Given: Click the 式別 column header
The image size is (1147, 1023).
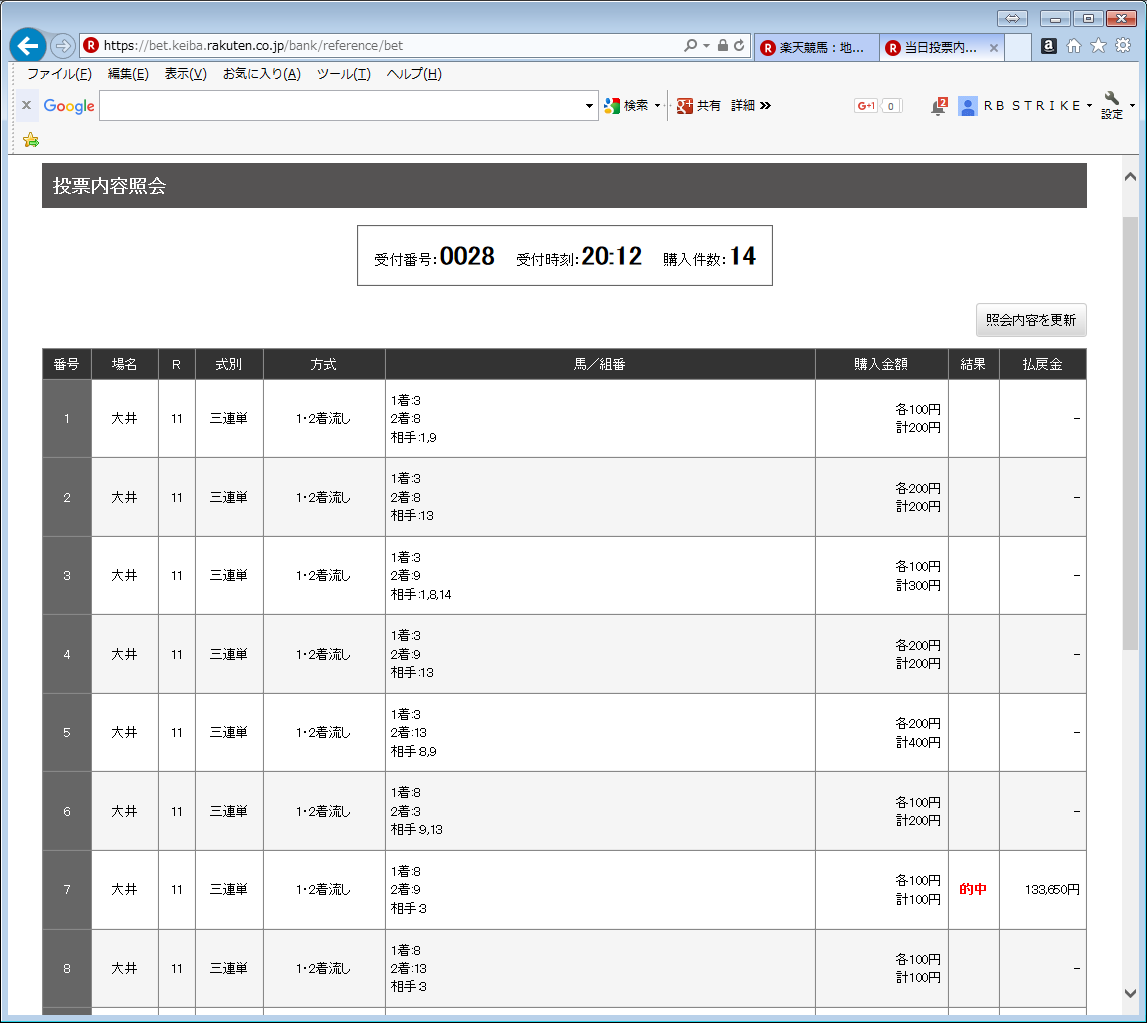Looking at the screenshot, I should point(229,364).
